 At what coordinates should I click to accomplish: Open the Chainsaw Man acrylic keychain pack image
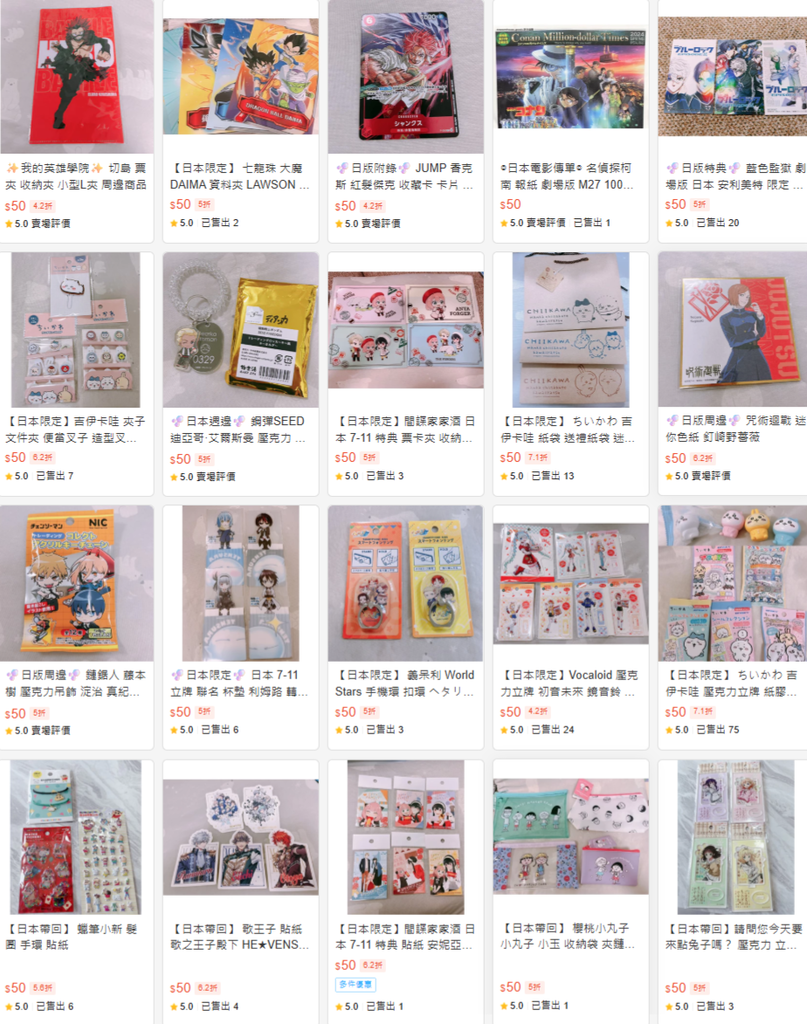(x=77, y=583)
